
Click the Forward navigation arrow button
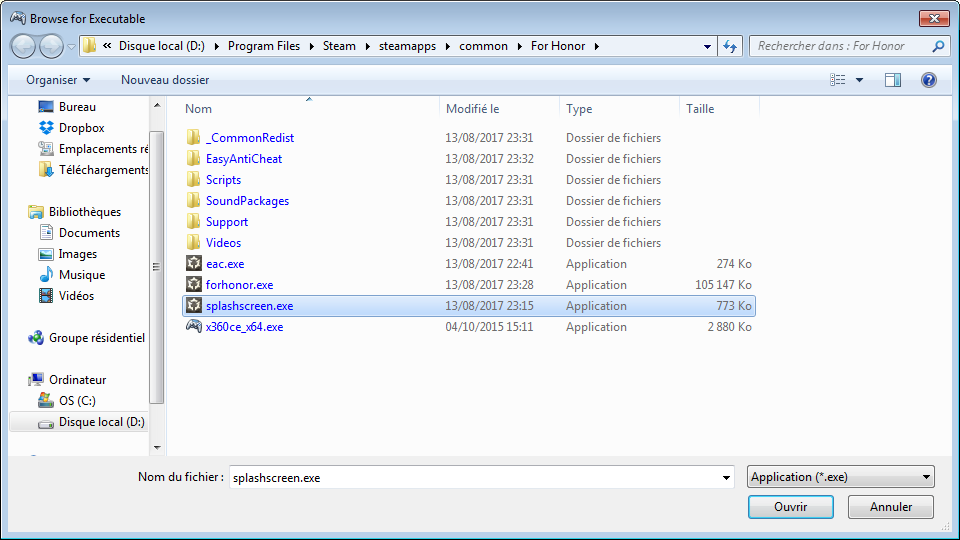coord(51,47)
